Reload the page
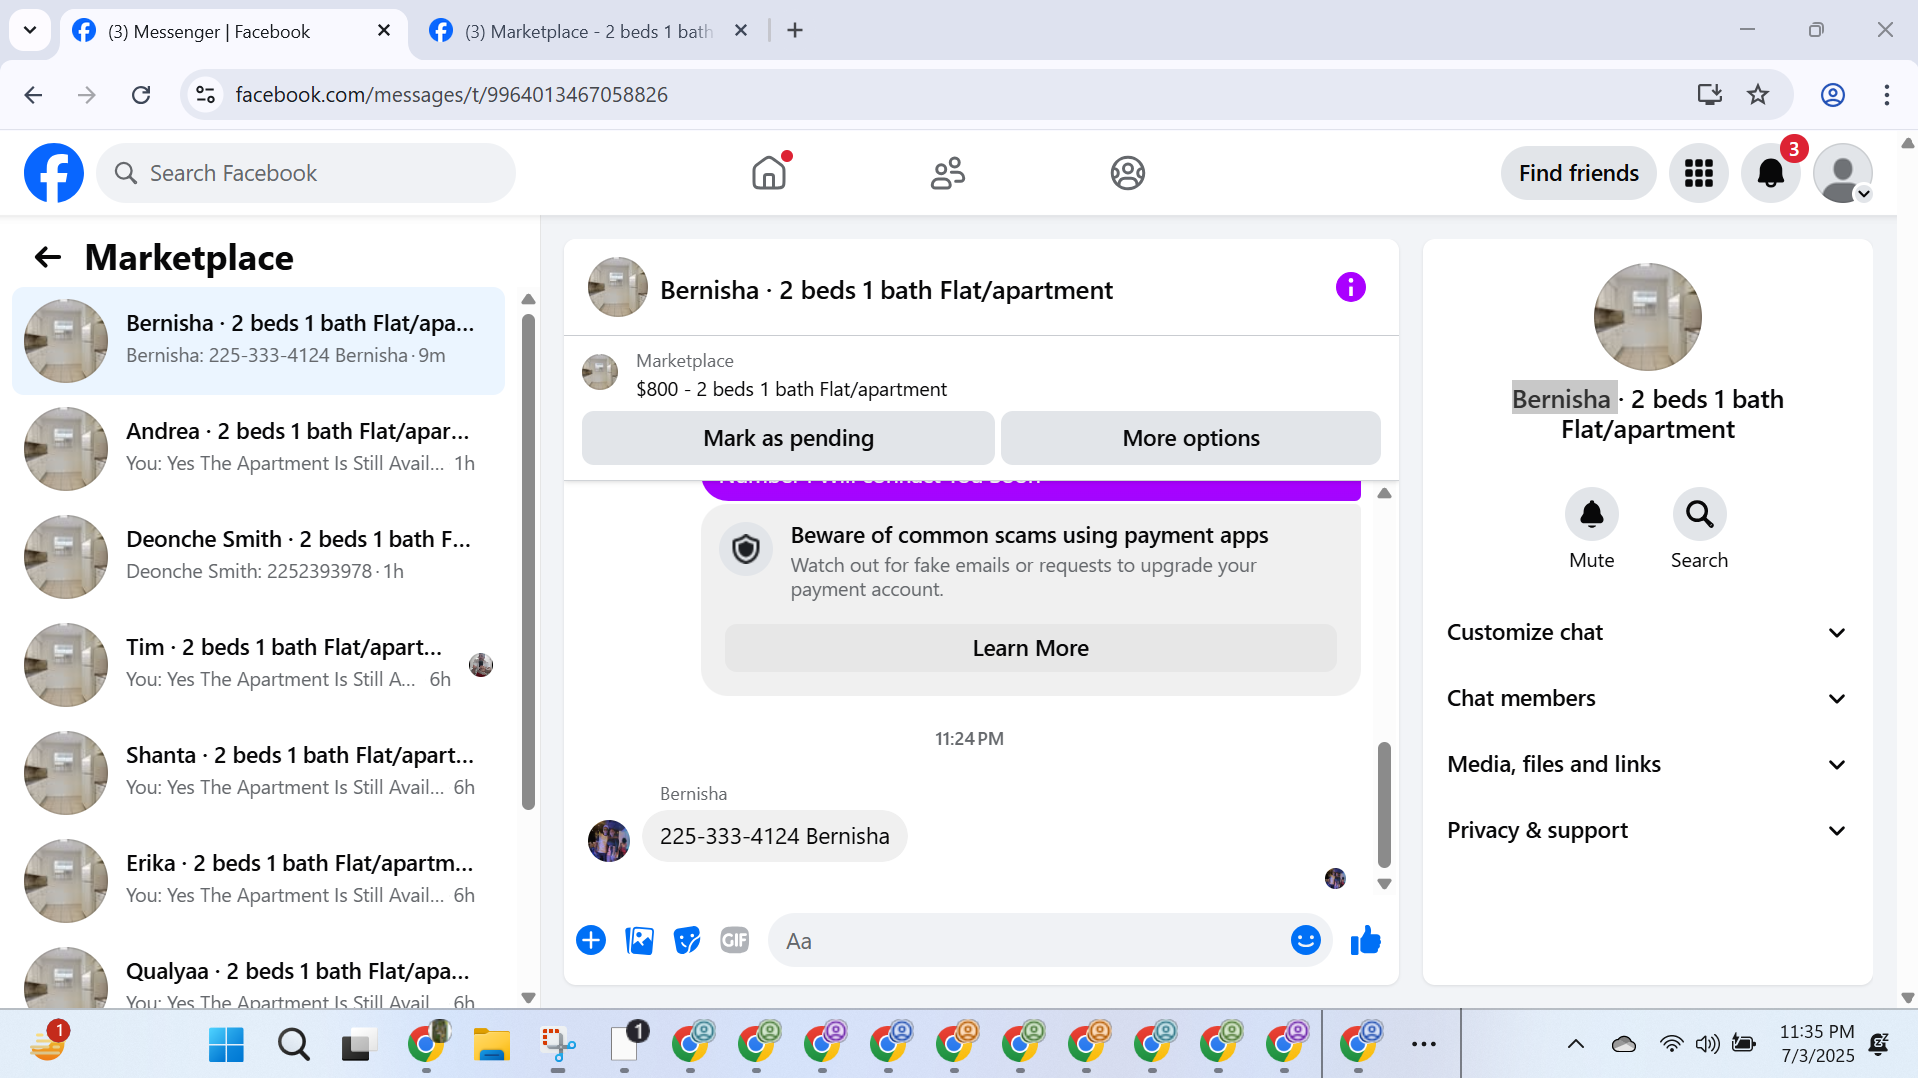 coord(141,94)
